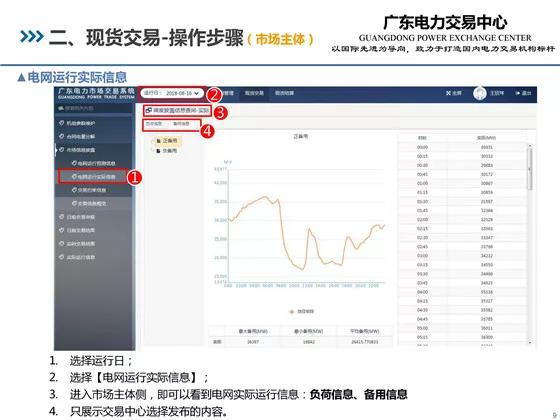Open the 现货交易 top menu tab

coord(254,93)
